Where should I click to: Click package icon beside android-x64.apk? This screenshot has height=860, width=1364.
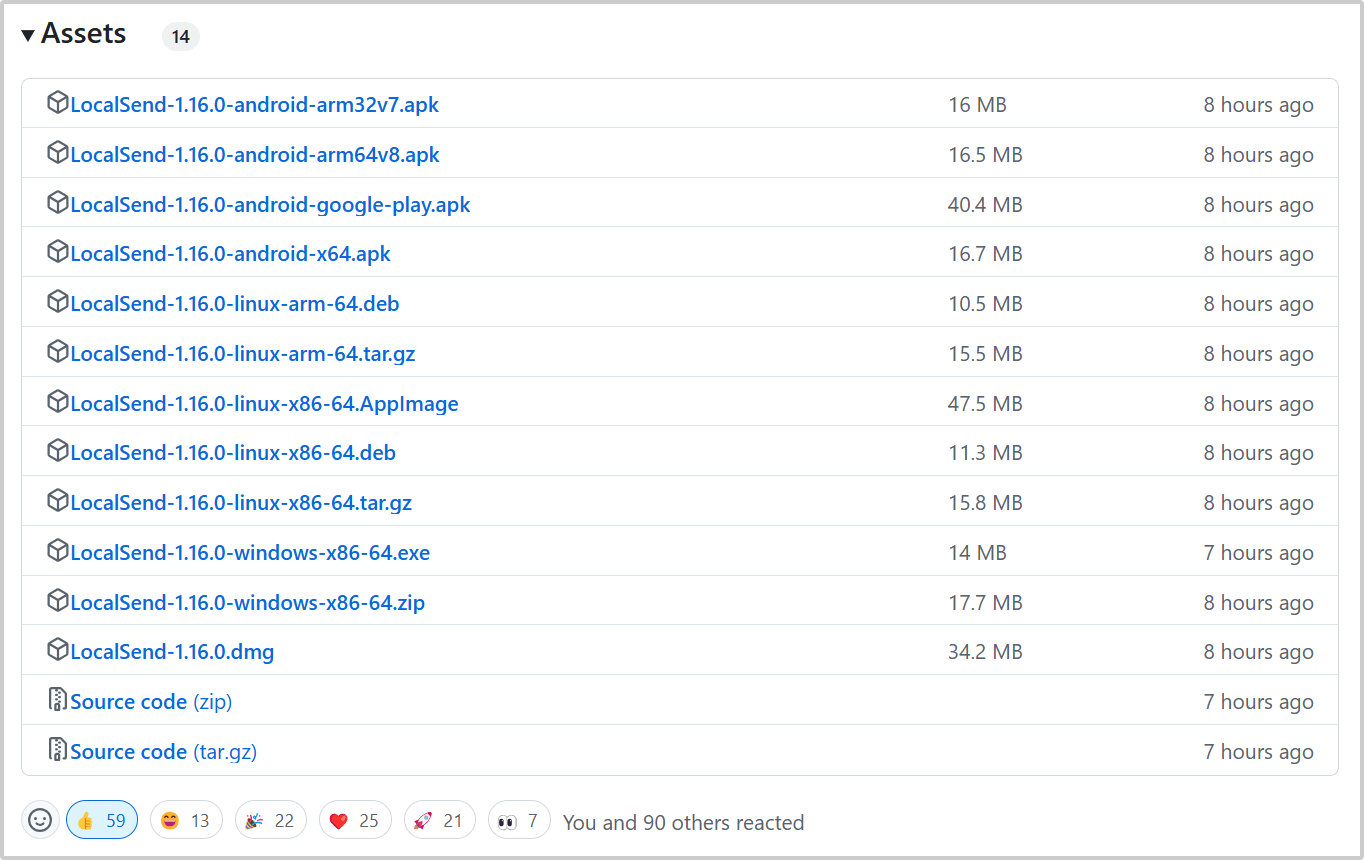coord(58,251)
